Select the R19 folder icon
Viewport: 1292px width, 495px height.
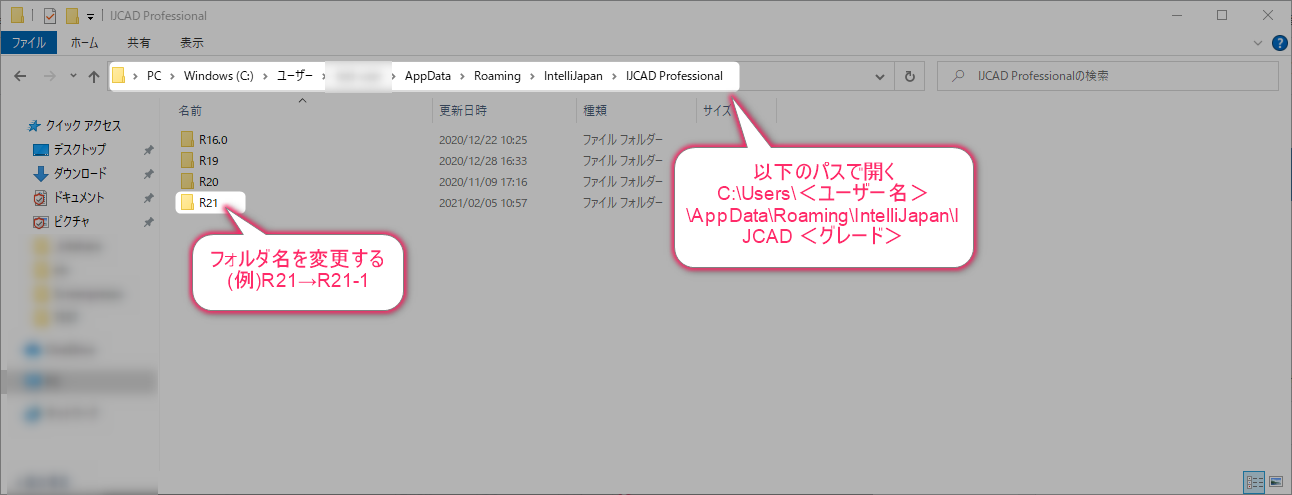pos(187,160)
